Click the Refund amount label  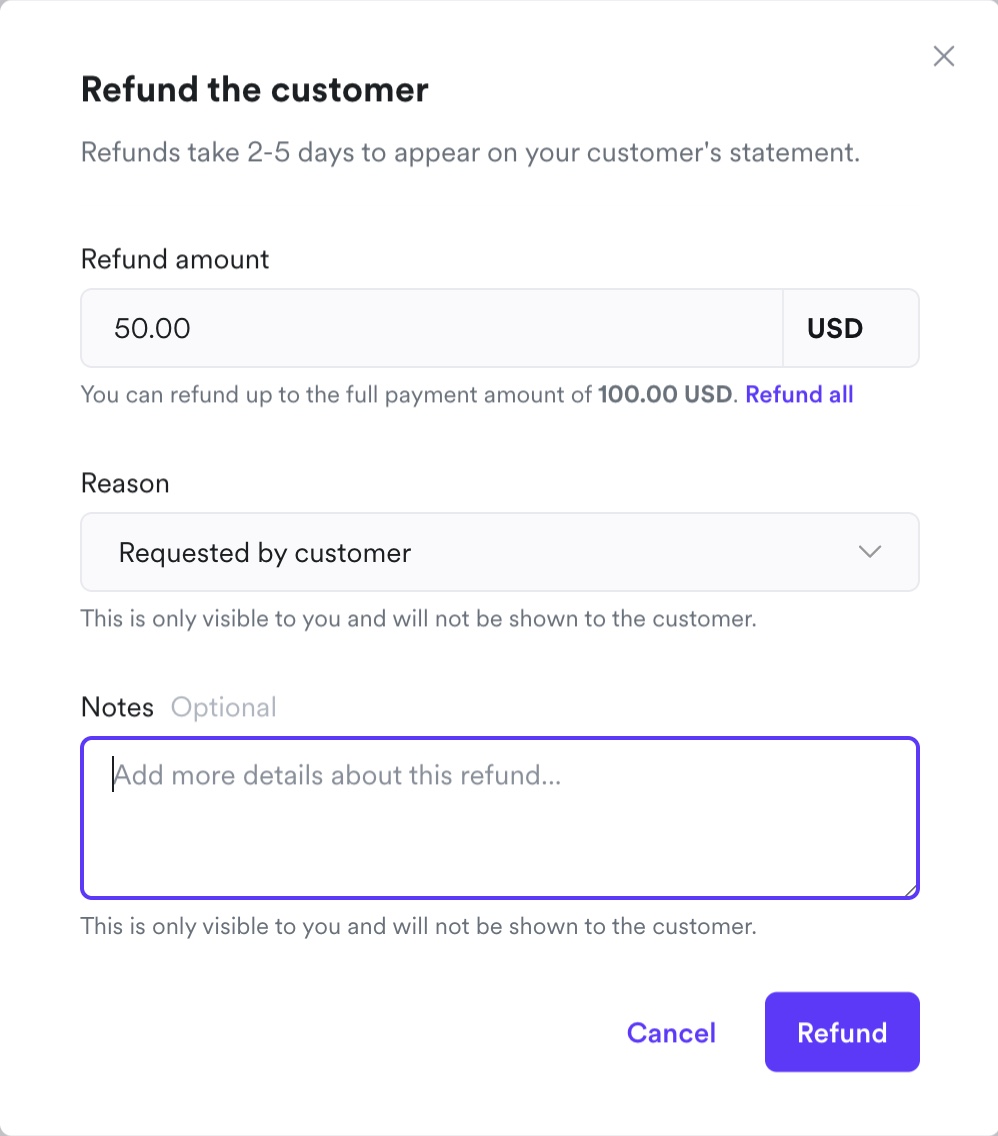[x=174, y=259]
